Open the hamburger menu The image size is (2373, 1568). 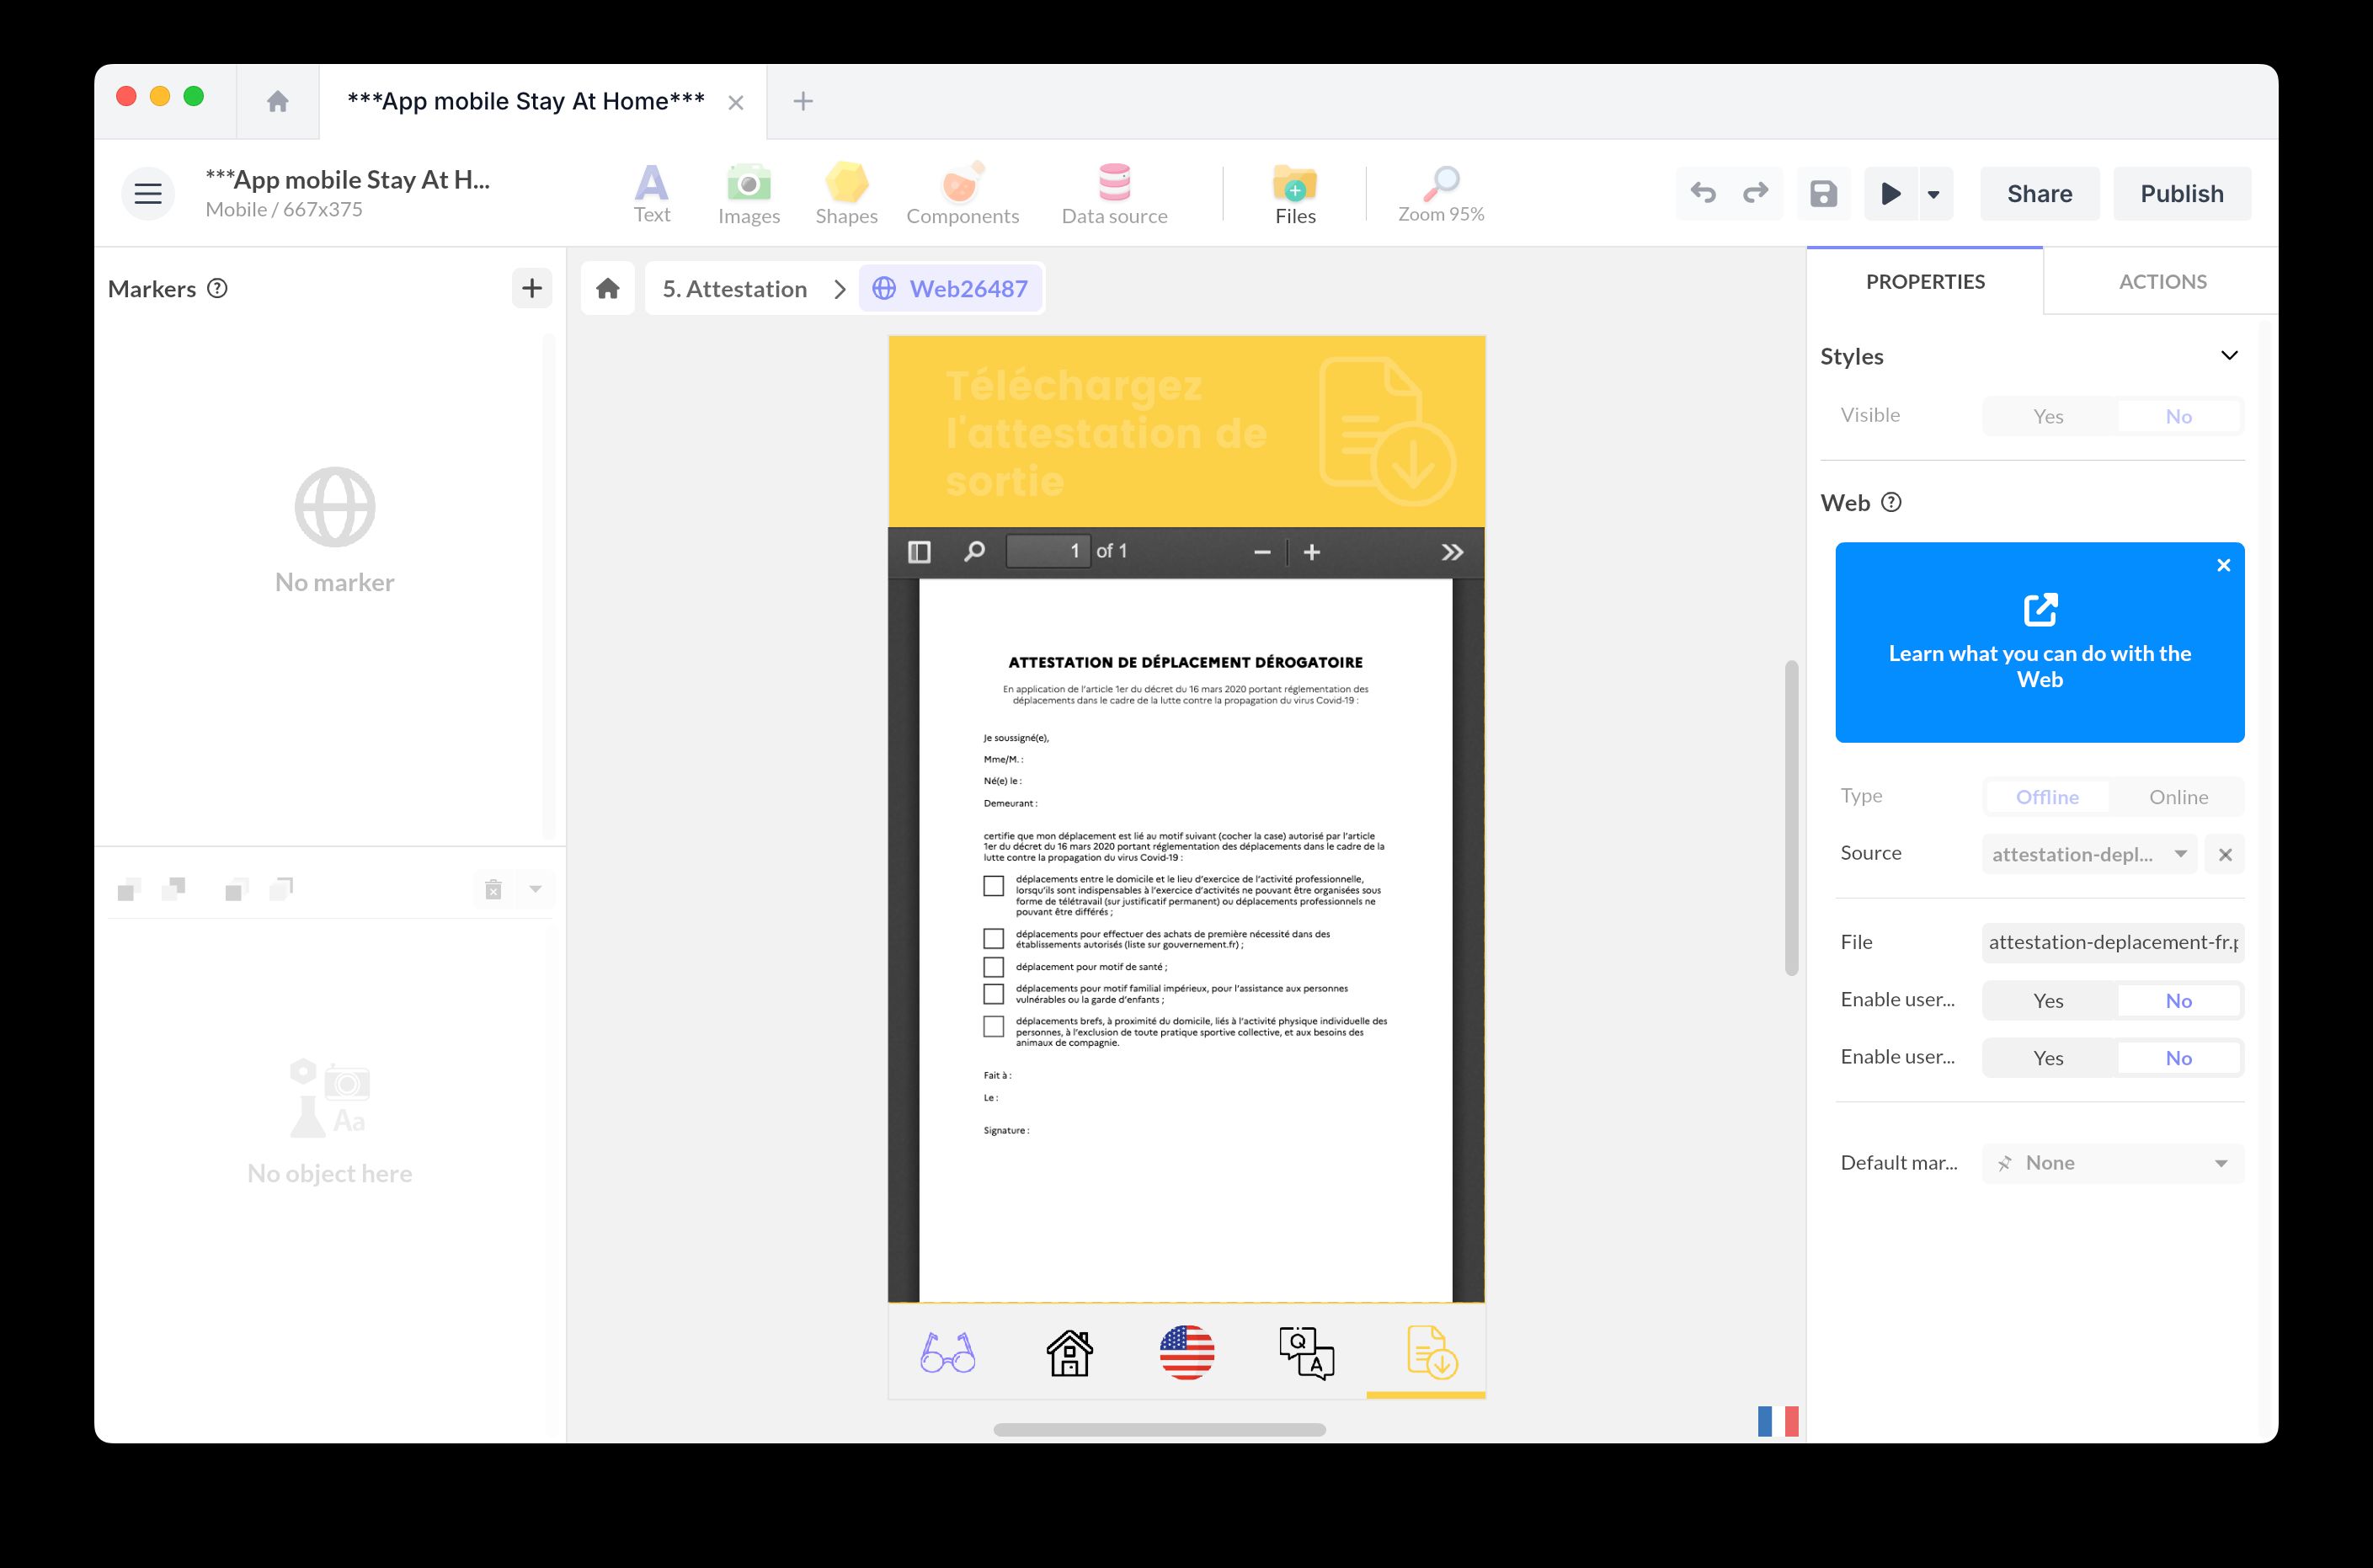click(x=147, y=193)
